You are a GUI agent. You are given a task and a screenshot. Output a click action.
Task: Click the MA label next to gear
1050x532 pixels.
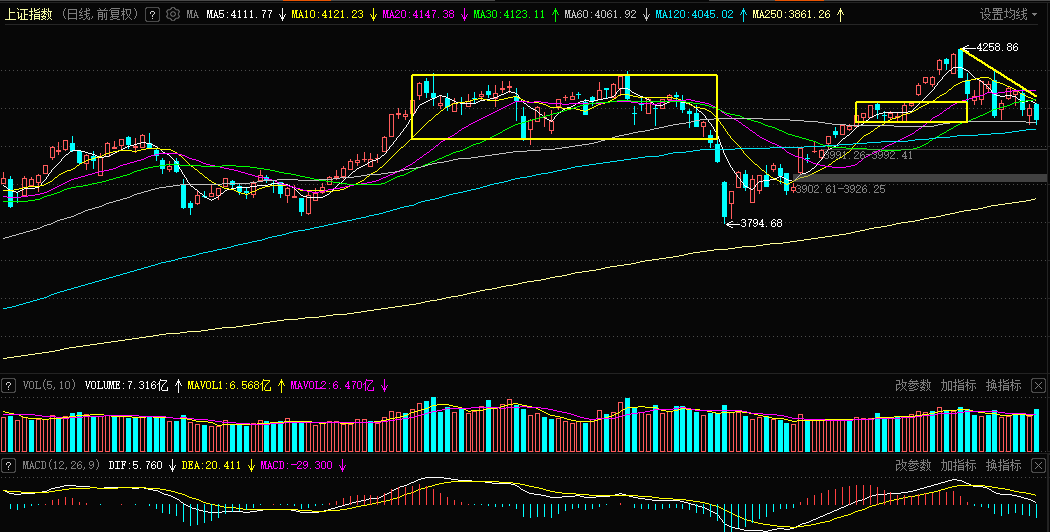(192, 14)
